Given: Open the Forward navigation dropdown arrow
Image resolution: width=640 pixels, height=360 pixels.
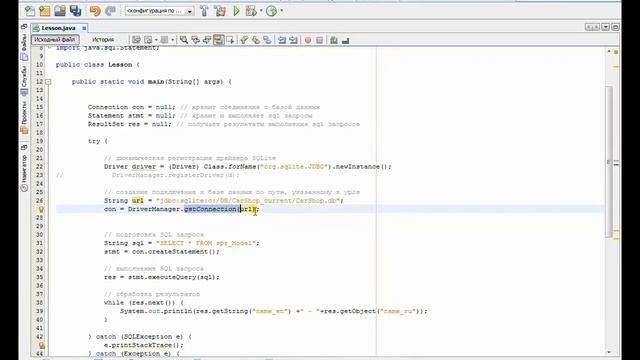Looking at the screenshot, I should tap(173, 40).
